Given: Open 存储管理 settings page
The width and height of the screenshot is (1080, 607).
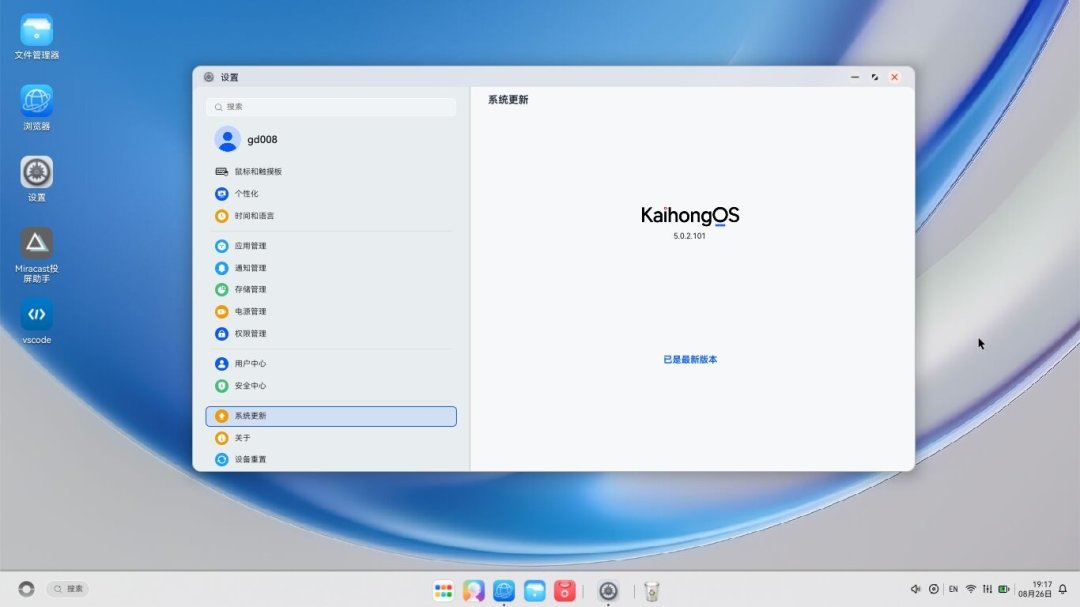Looking at the screenshot, I should point(331,289).
